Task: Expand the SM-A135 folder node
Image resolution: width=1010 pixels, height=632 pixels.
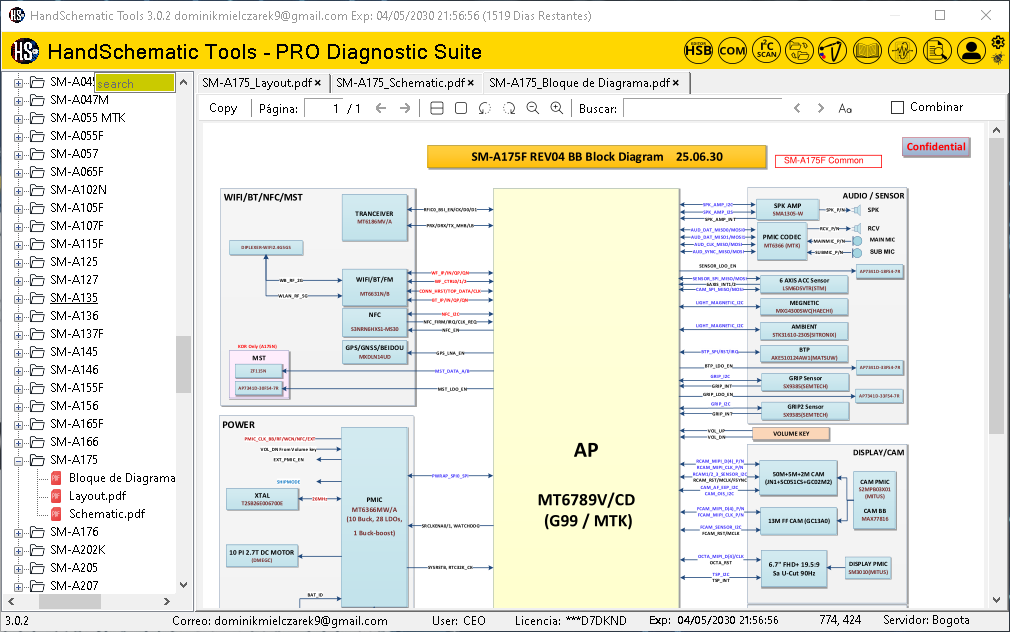Action: click(x=19, y=298)
